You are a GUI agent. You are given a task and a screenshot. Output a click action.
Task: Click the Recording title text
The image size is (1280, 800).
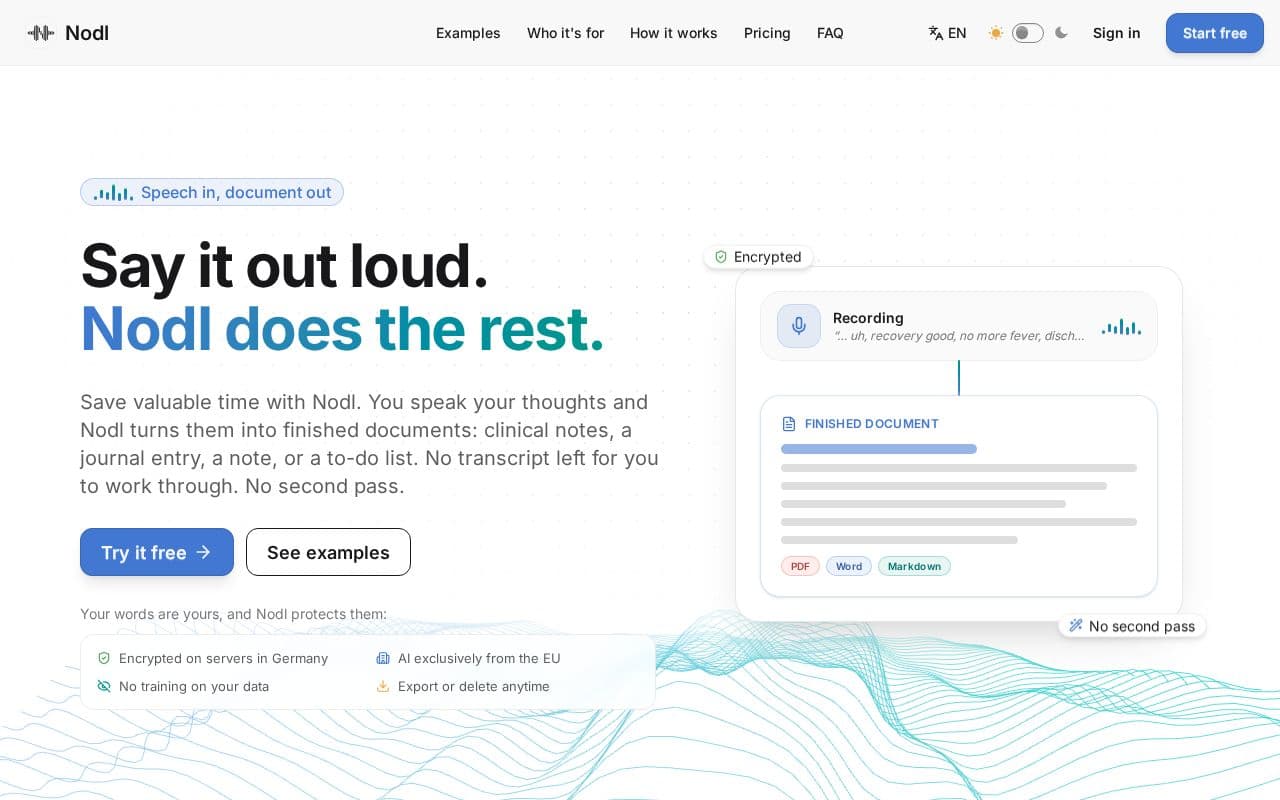pos(868,318)
